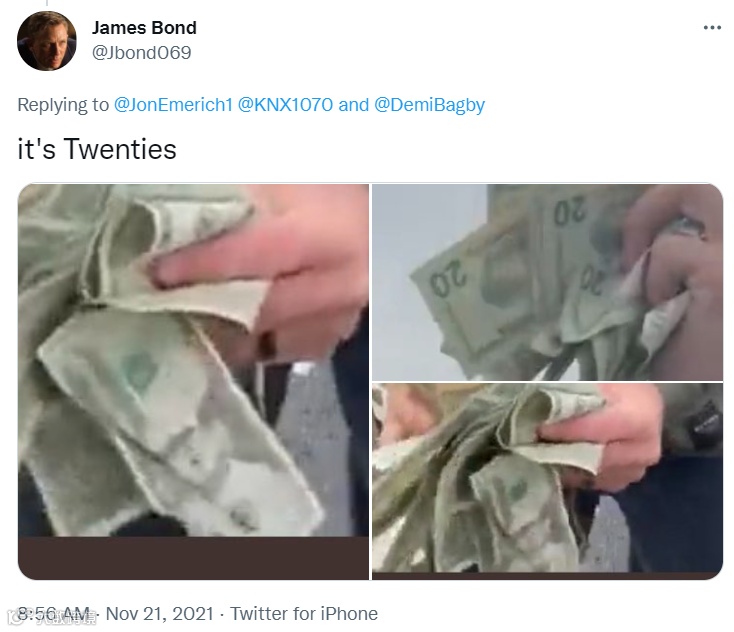Open the @Jbond069 handle profile
The width and height of the screenshot is (734, 632).
click(x=141, y=52)
